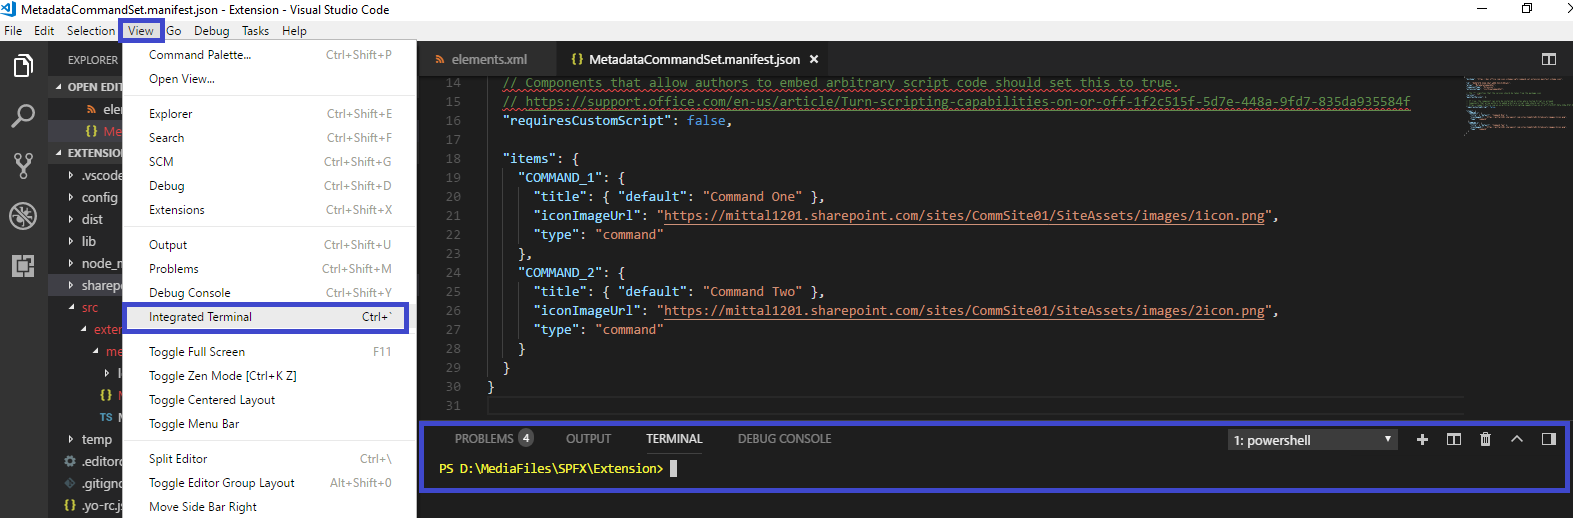Choose Toggle Zen Mode

pos(269,376)
